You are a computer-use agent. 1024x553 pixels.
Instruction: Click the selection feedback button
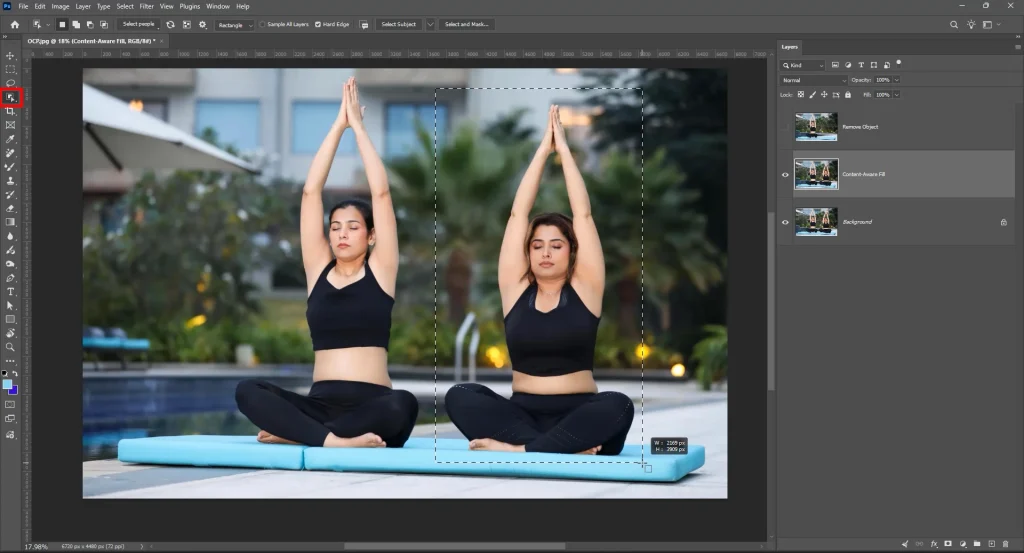[364, 25]
